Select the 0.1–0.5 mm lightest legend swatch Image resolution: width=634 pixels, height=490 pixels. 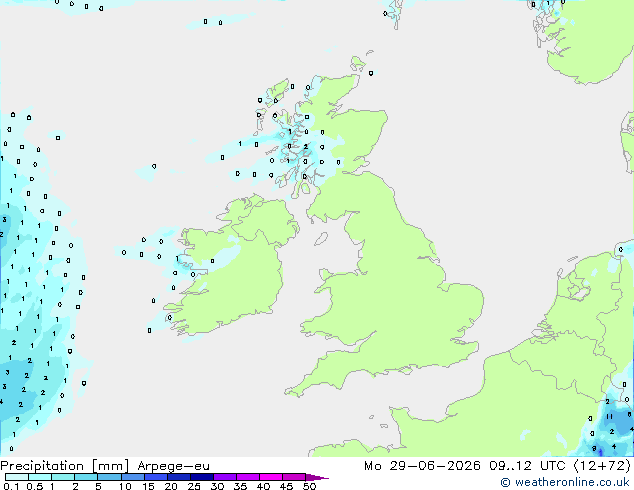pyautogui.click(x=17, y=477)
